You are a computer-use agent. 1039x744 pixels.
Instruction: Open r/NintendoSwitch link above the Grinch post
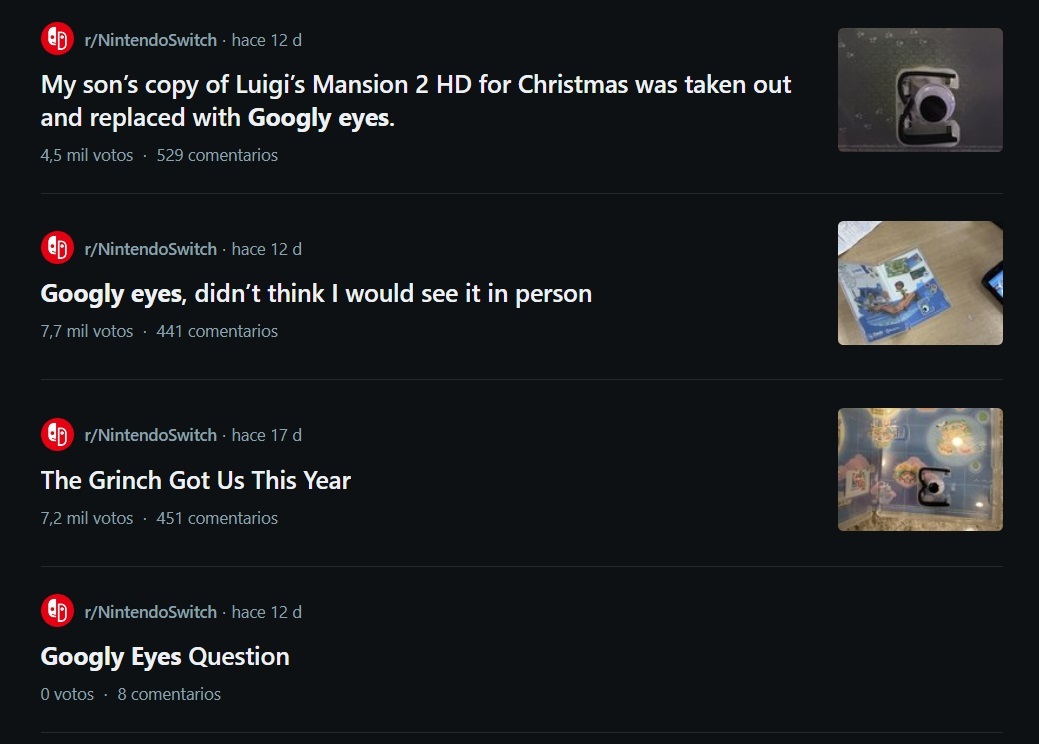(150, 435)
